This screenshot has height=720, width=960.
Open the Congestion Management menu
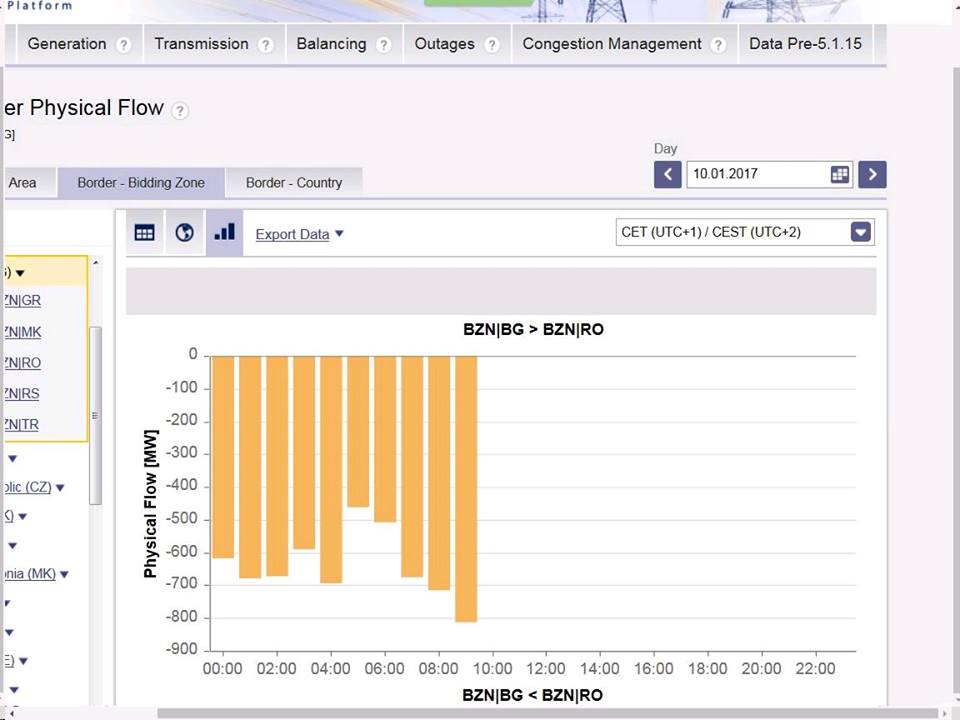(612, 44)
